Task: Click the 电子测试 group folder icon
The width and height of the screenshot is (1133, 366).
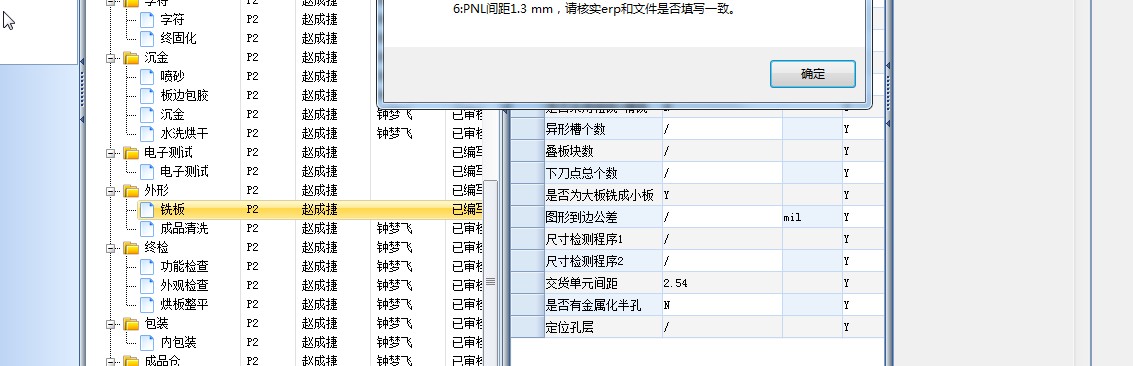Action: [x=131, y=152]
